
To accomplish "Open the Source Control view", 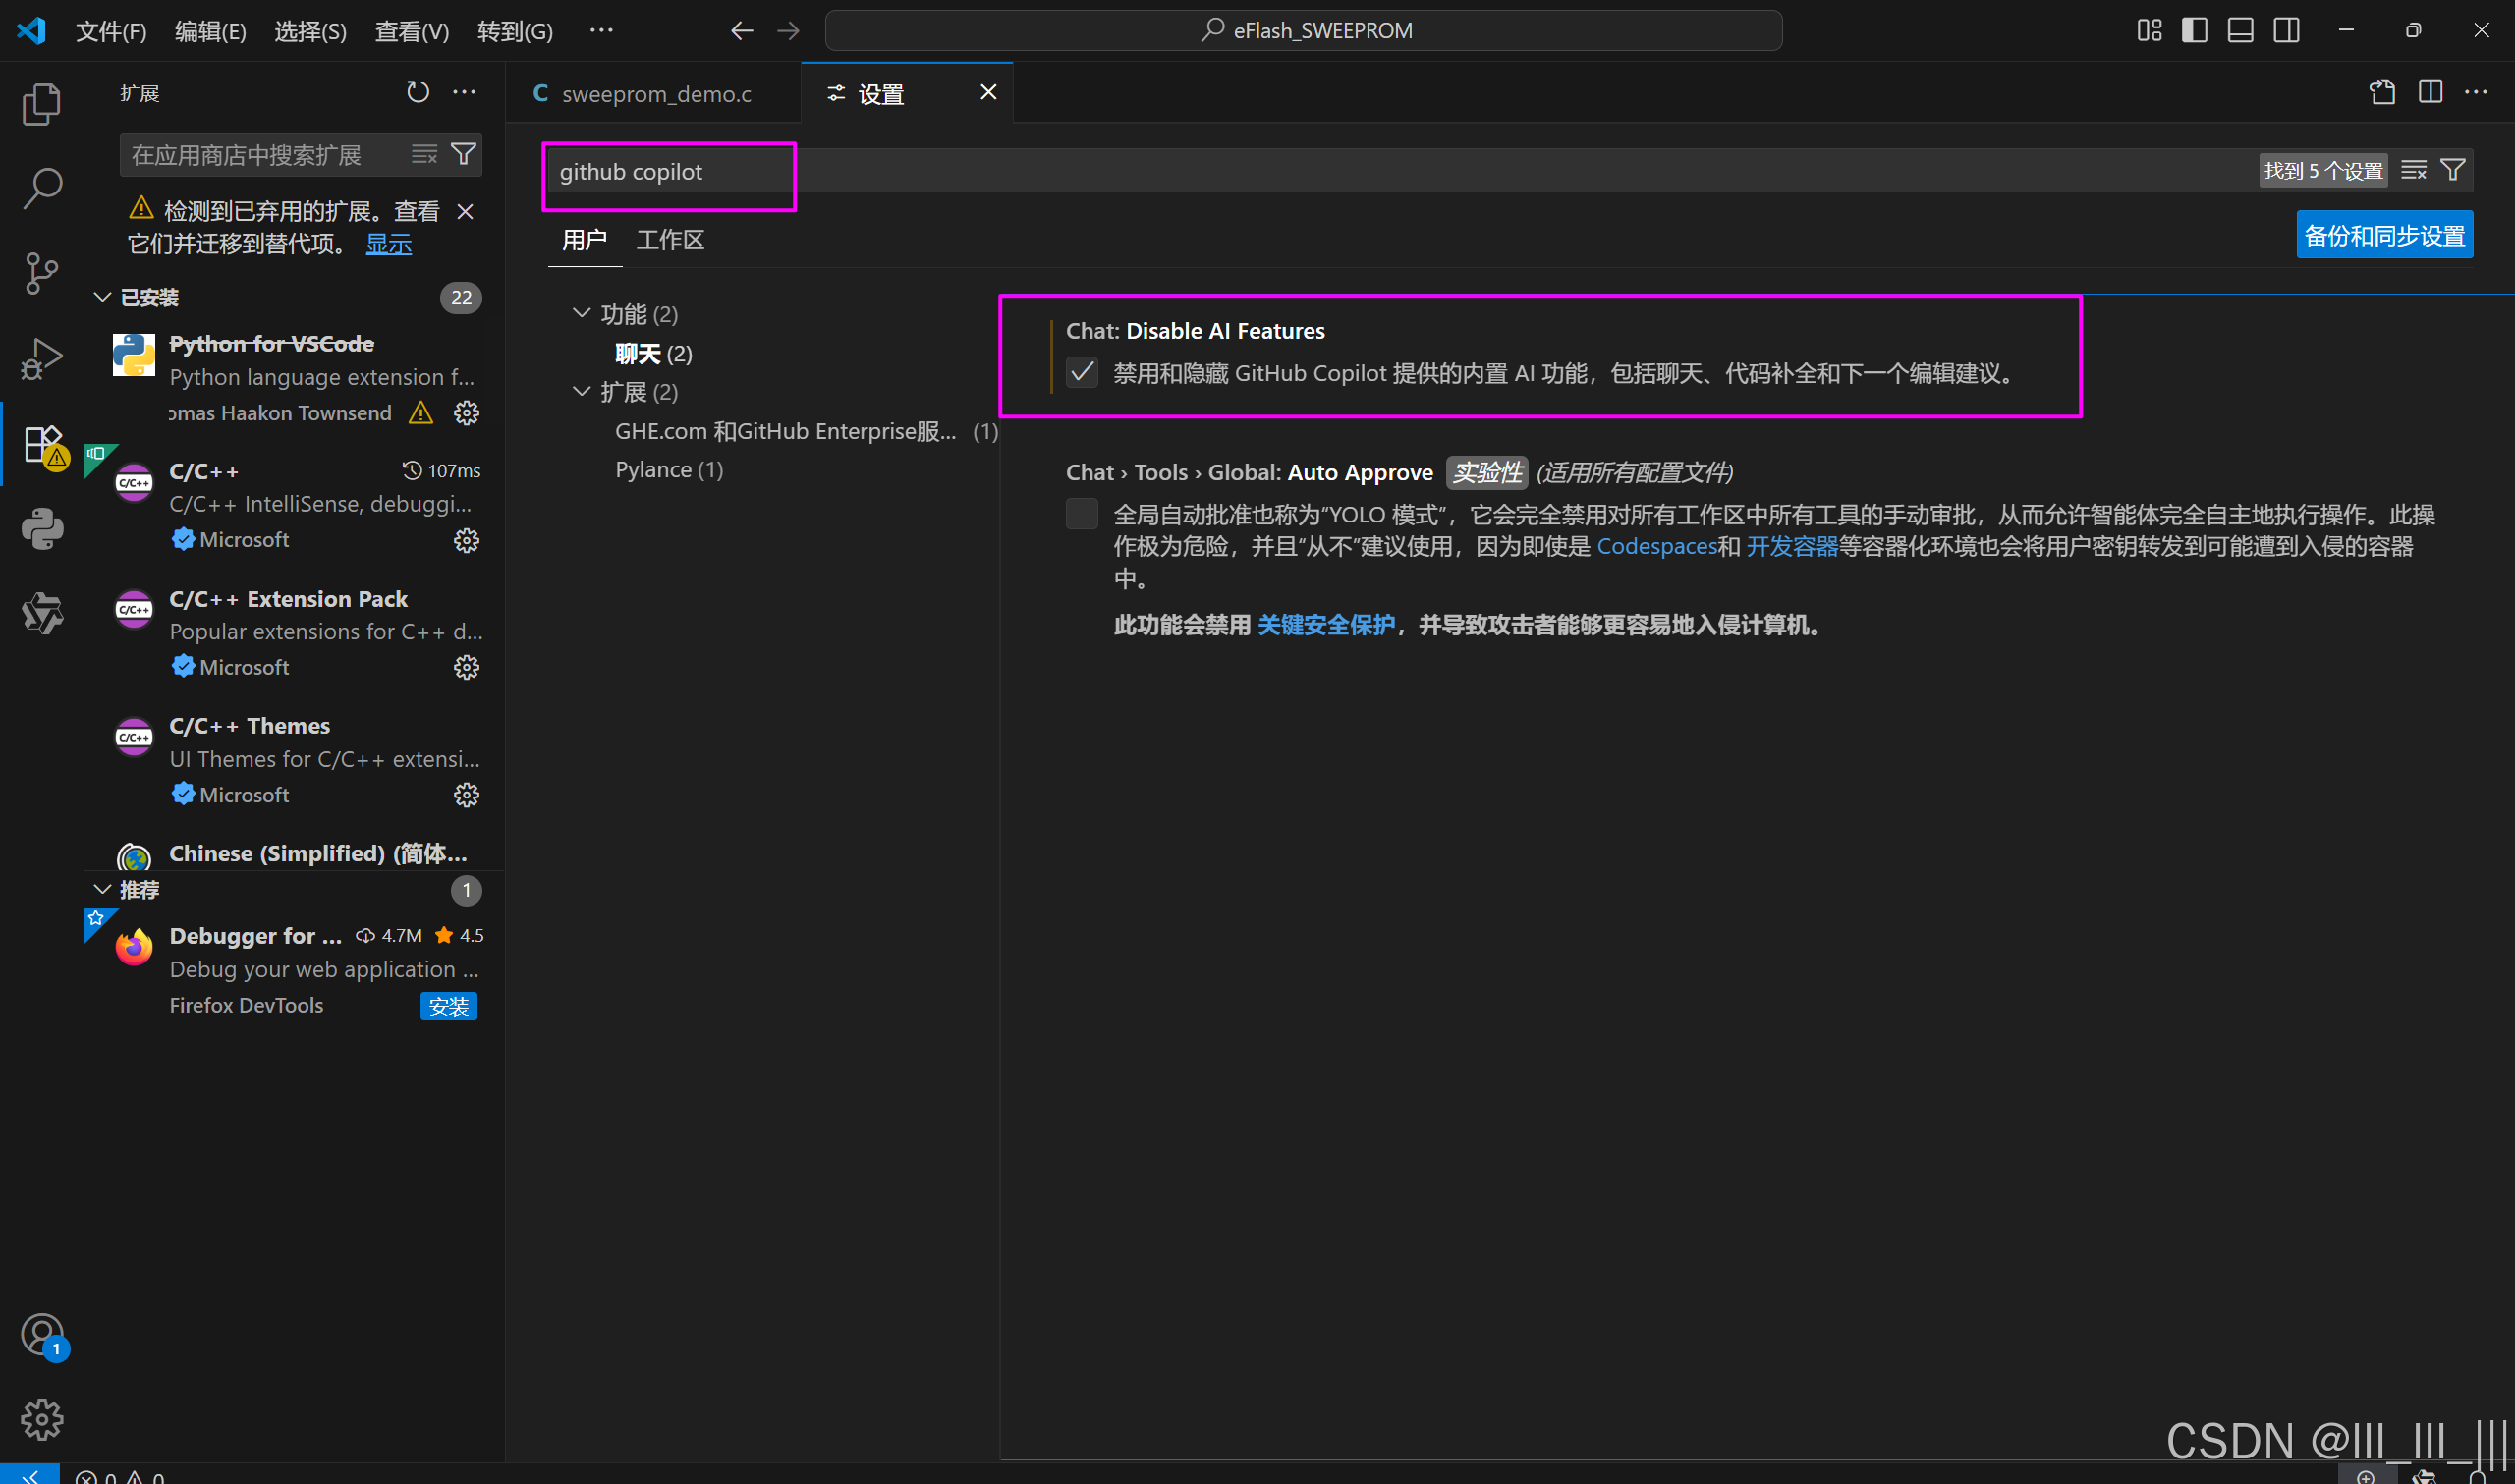I will 41,273.
